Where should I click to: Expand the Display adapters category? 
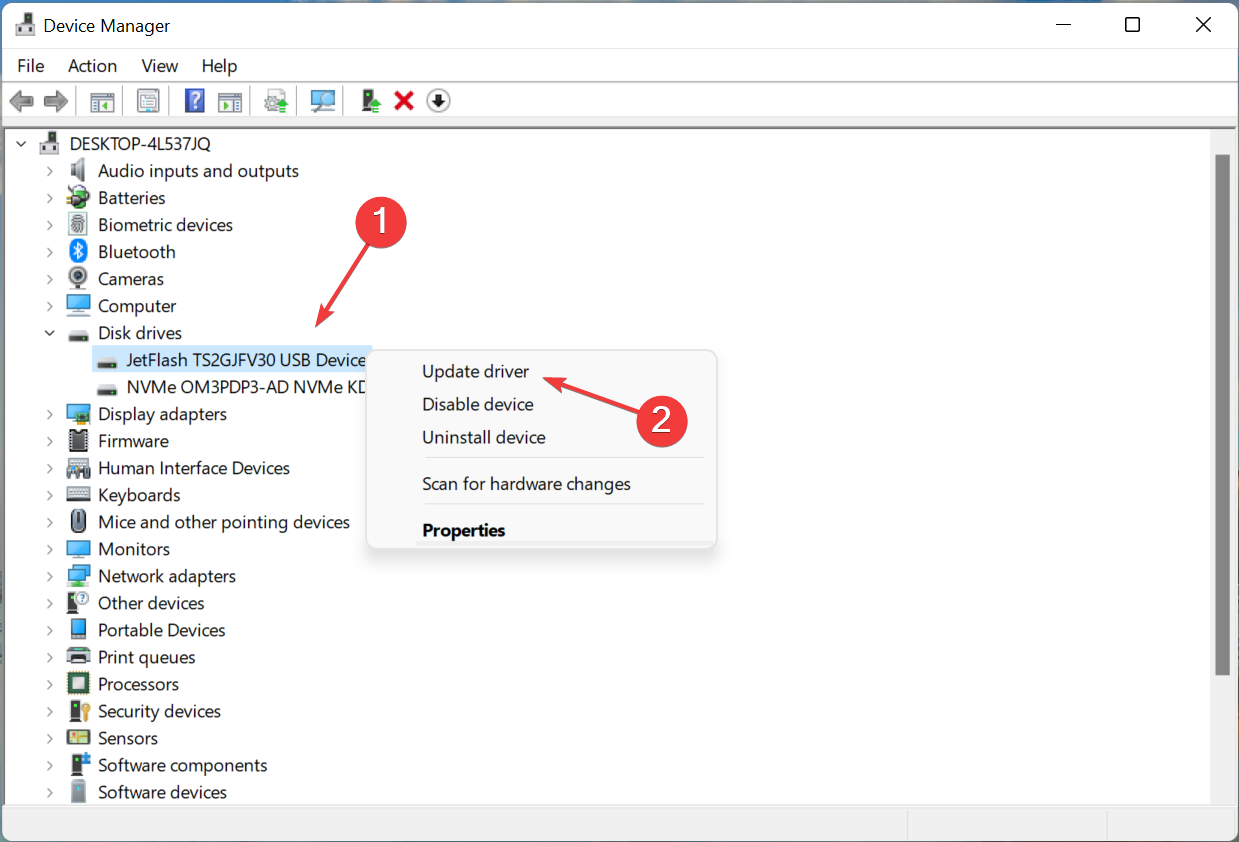coord(50,413)
